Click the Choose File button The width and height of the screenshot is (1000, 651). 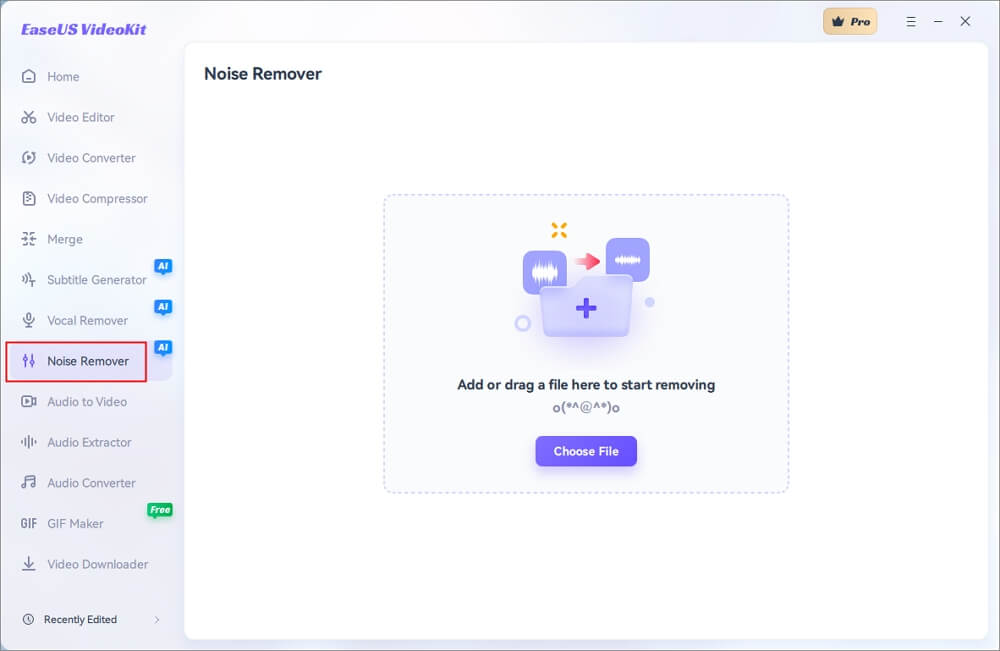586,451
